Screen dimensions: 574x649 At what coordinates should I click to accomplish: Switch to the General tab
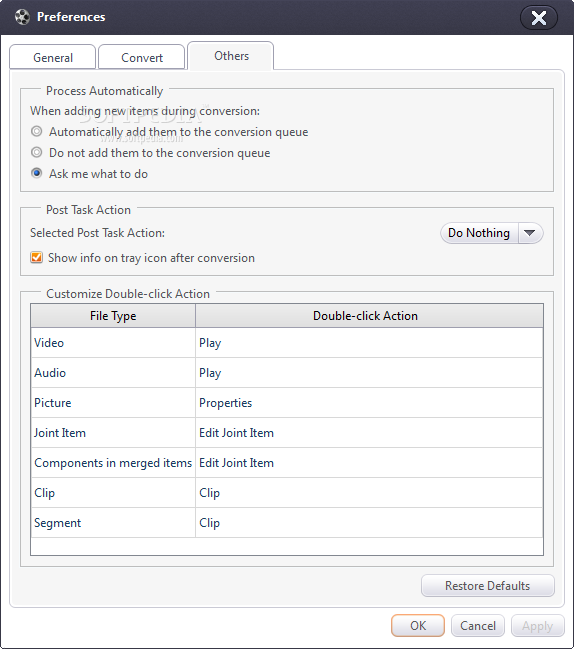(53, 57)
